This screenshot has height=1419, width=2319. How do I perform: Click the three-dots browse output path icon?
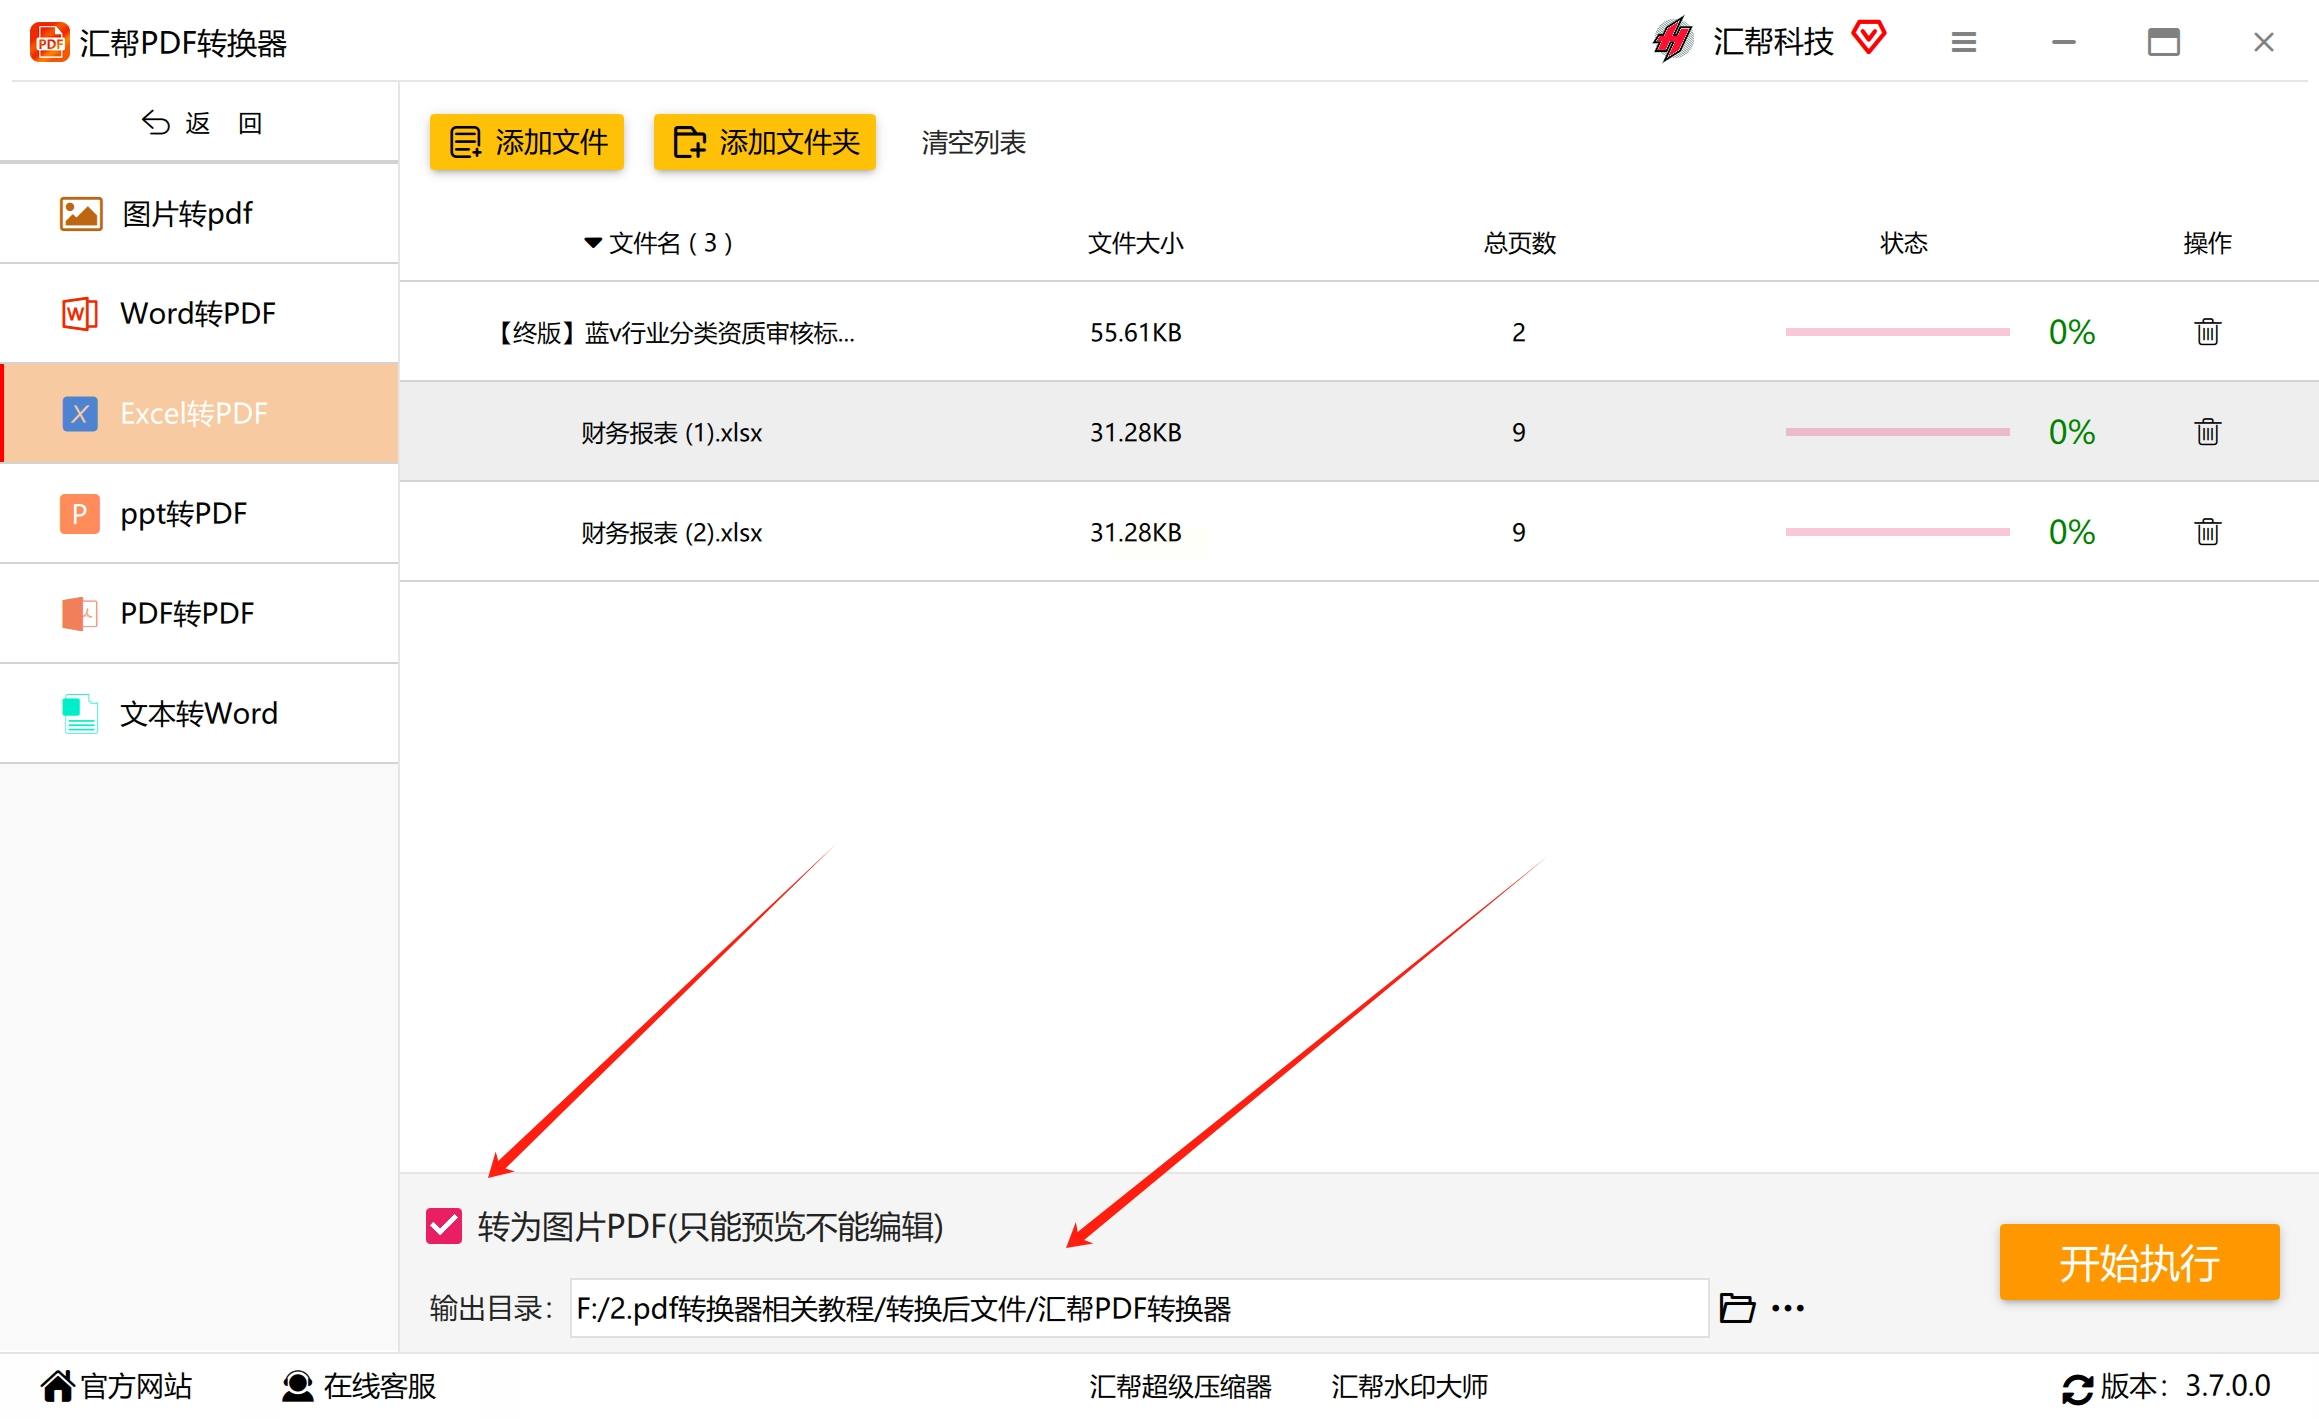[1788, 1308]
